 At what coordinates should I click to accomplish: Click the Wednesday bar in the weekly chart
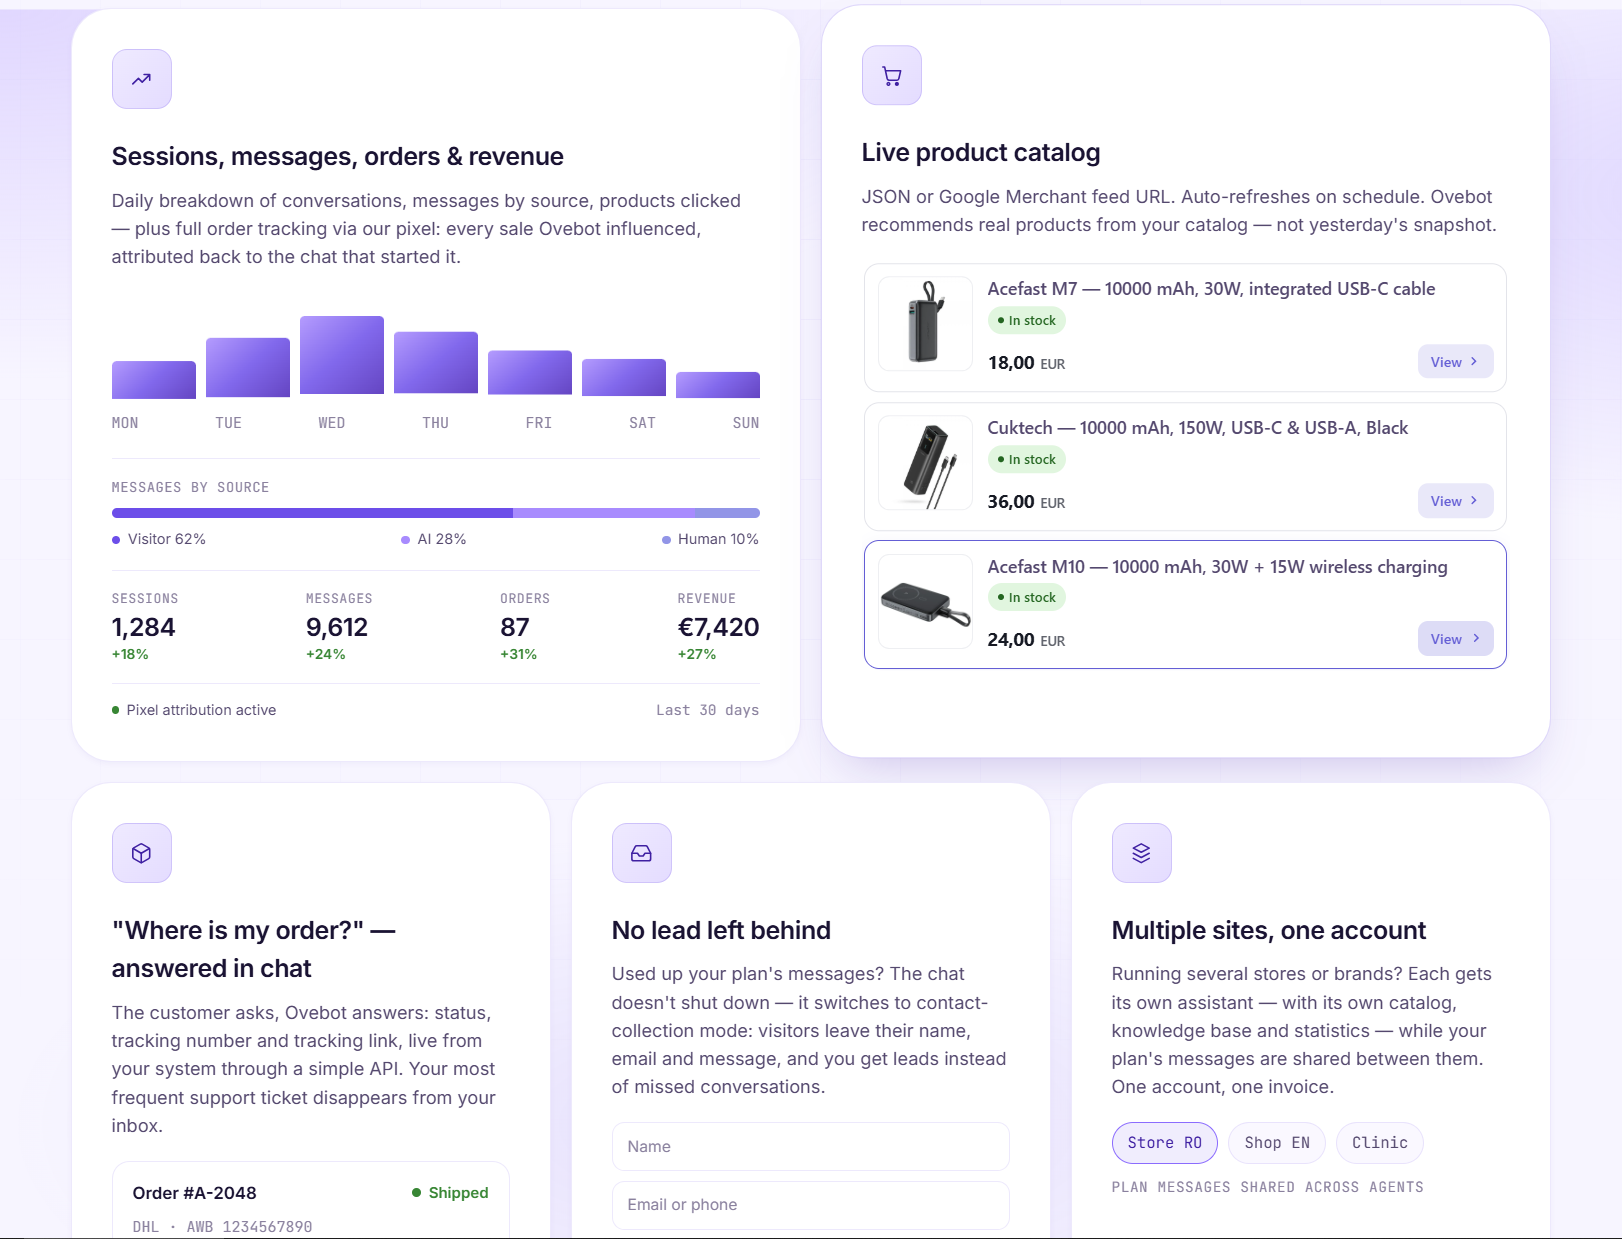342,355
